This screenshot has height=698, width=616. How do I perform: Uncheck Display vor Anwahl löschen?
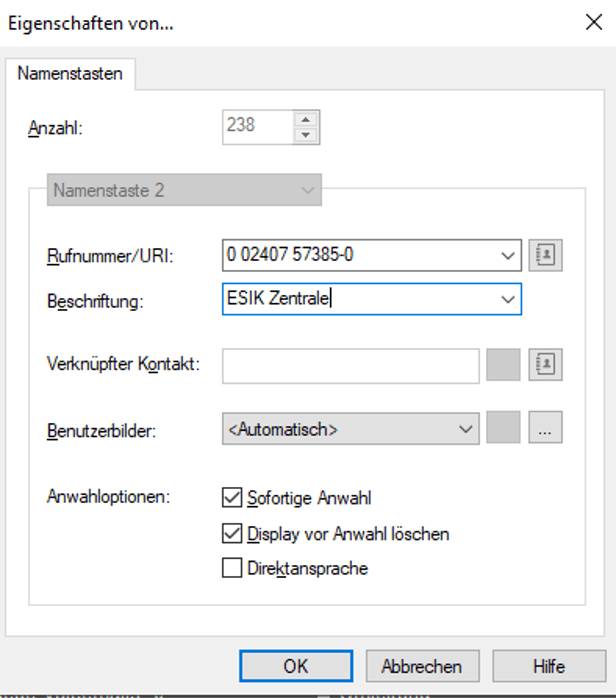pos(231,533)
